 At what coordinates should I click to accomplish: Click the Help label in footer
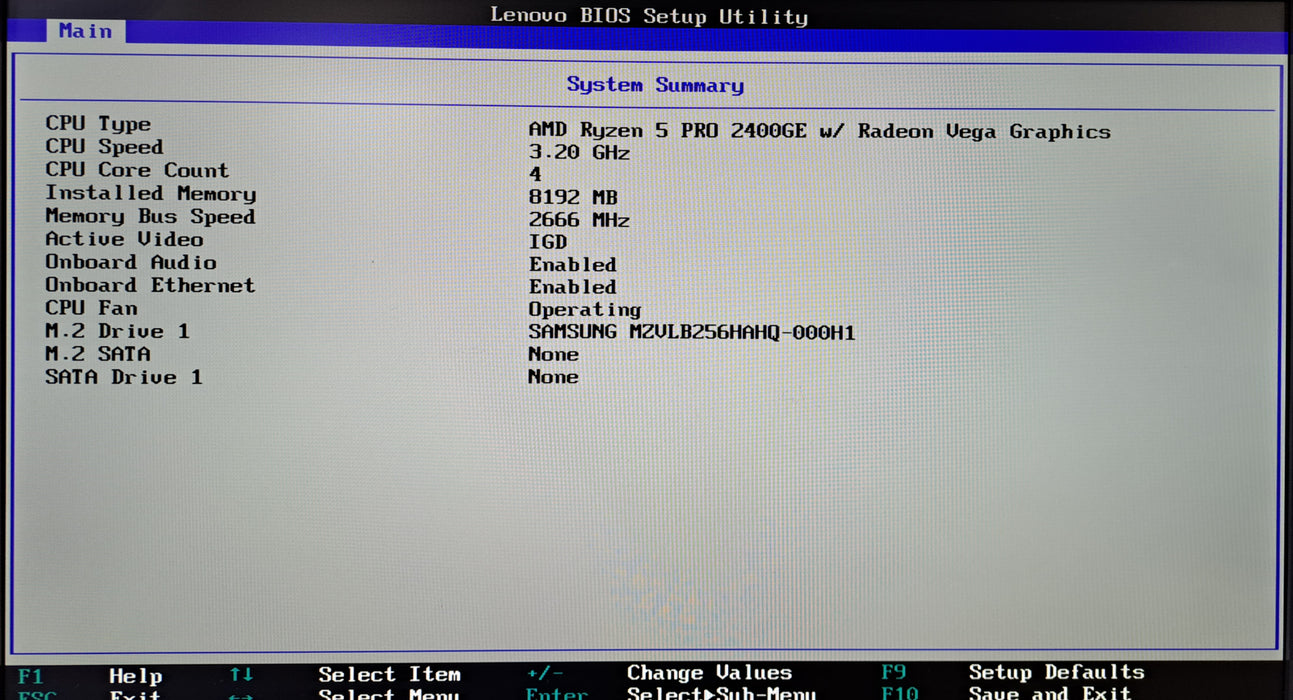tap(135, 676)
